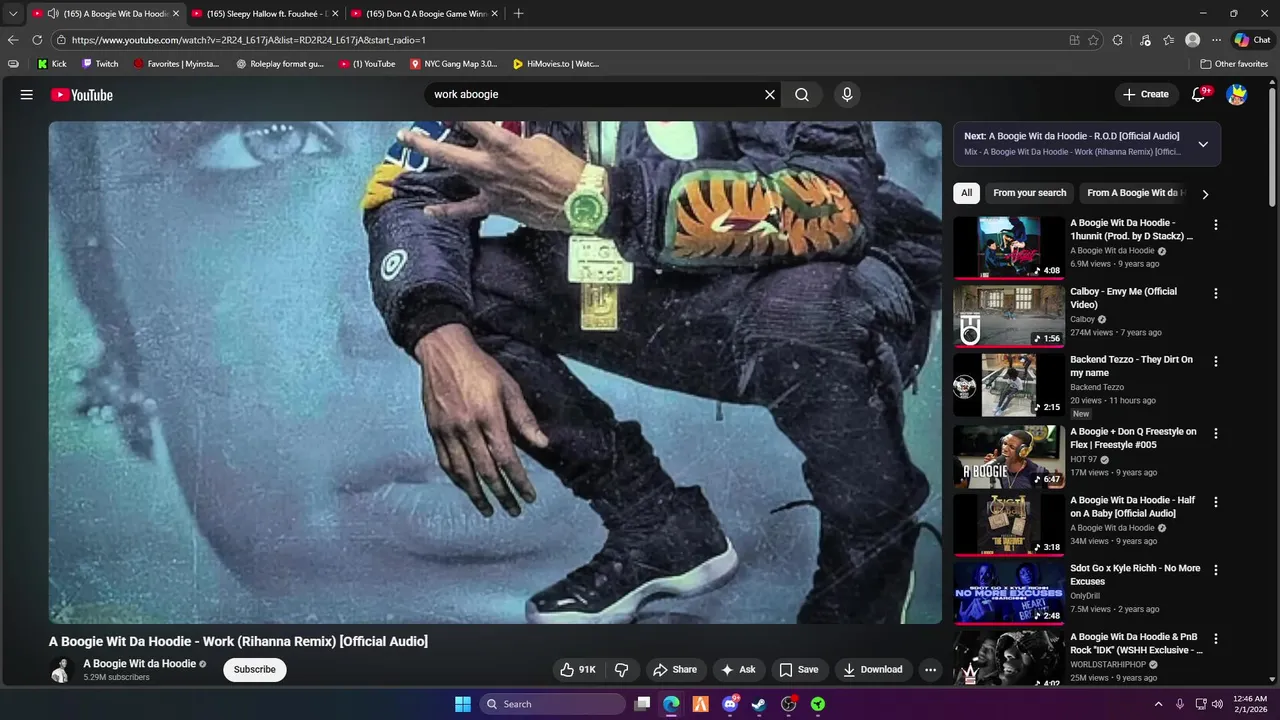The image size is (1280, 720).
Task: Click the Create button
Action: pyautogui.click(x=1146, y=95)
